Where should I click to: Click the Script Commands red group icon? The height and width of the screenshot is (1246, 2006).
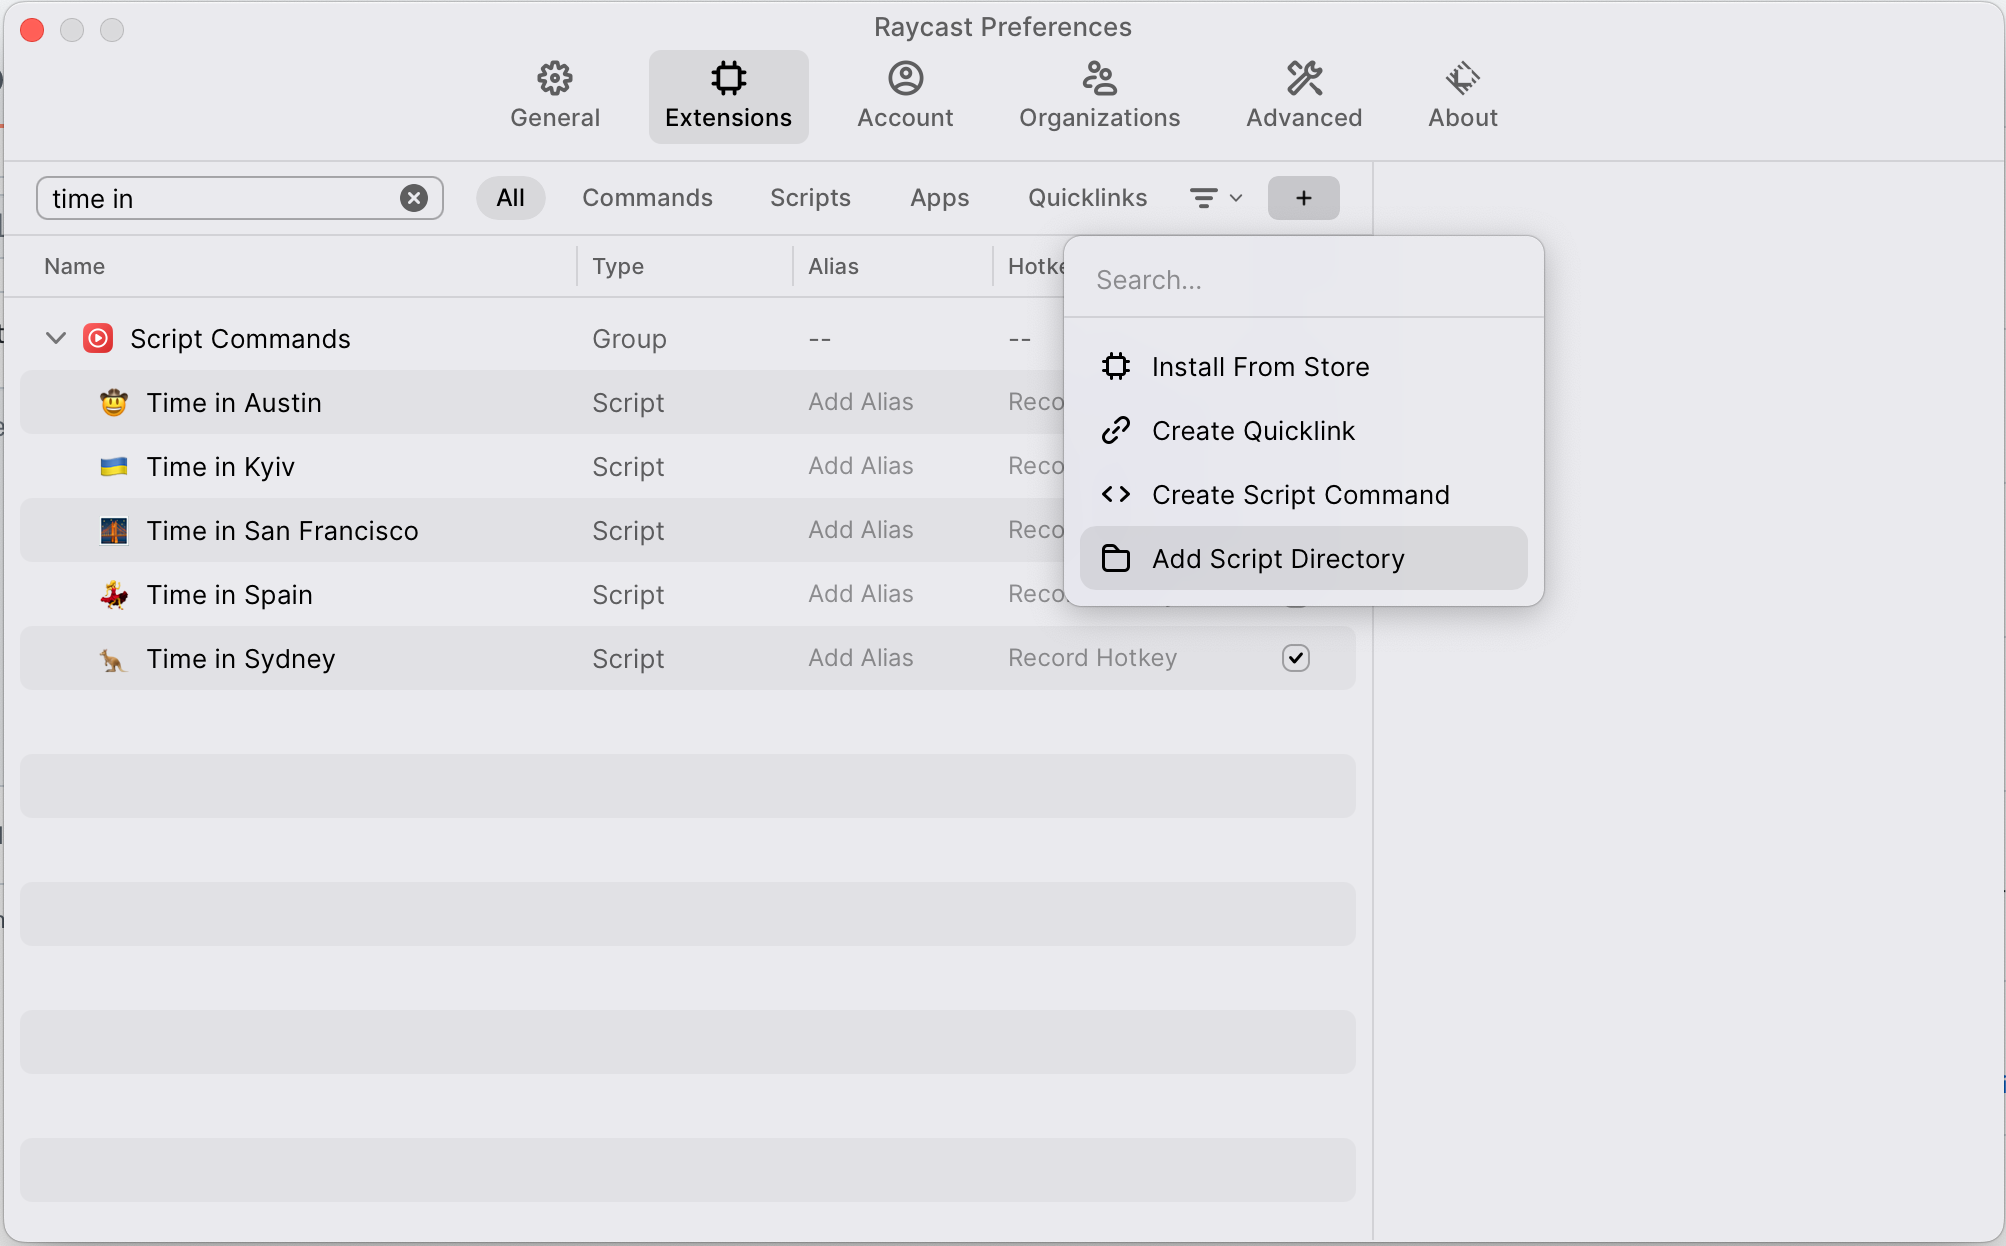(x=98, y=339)
